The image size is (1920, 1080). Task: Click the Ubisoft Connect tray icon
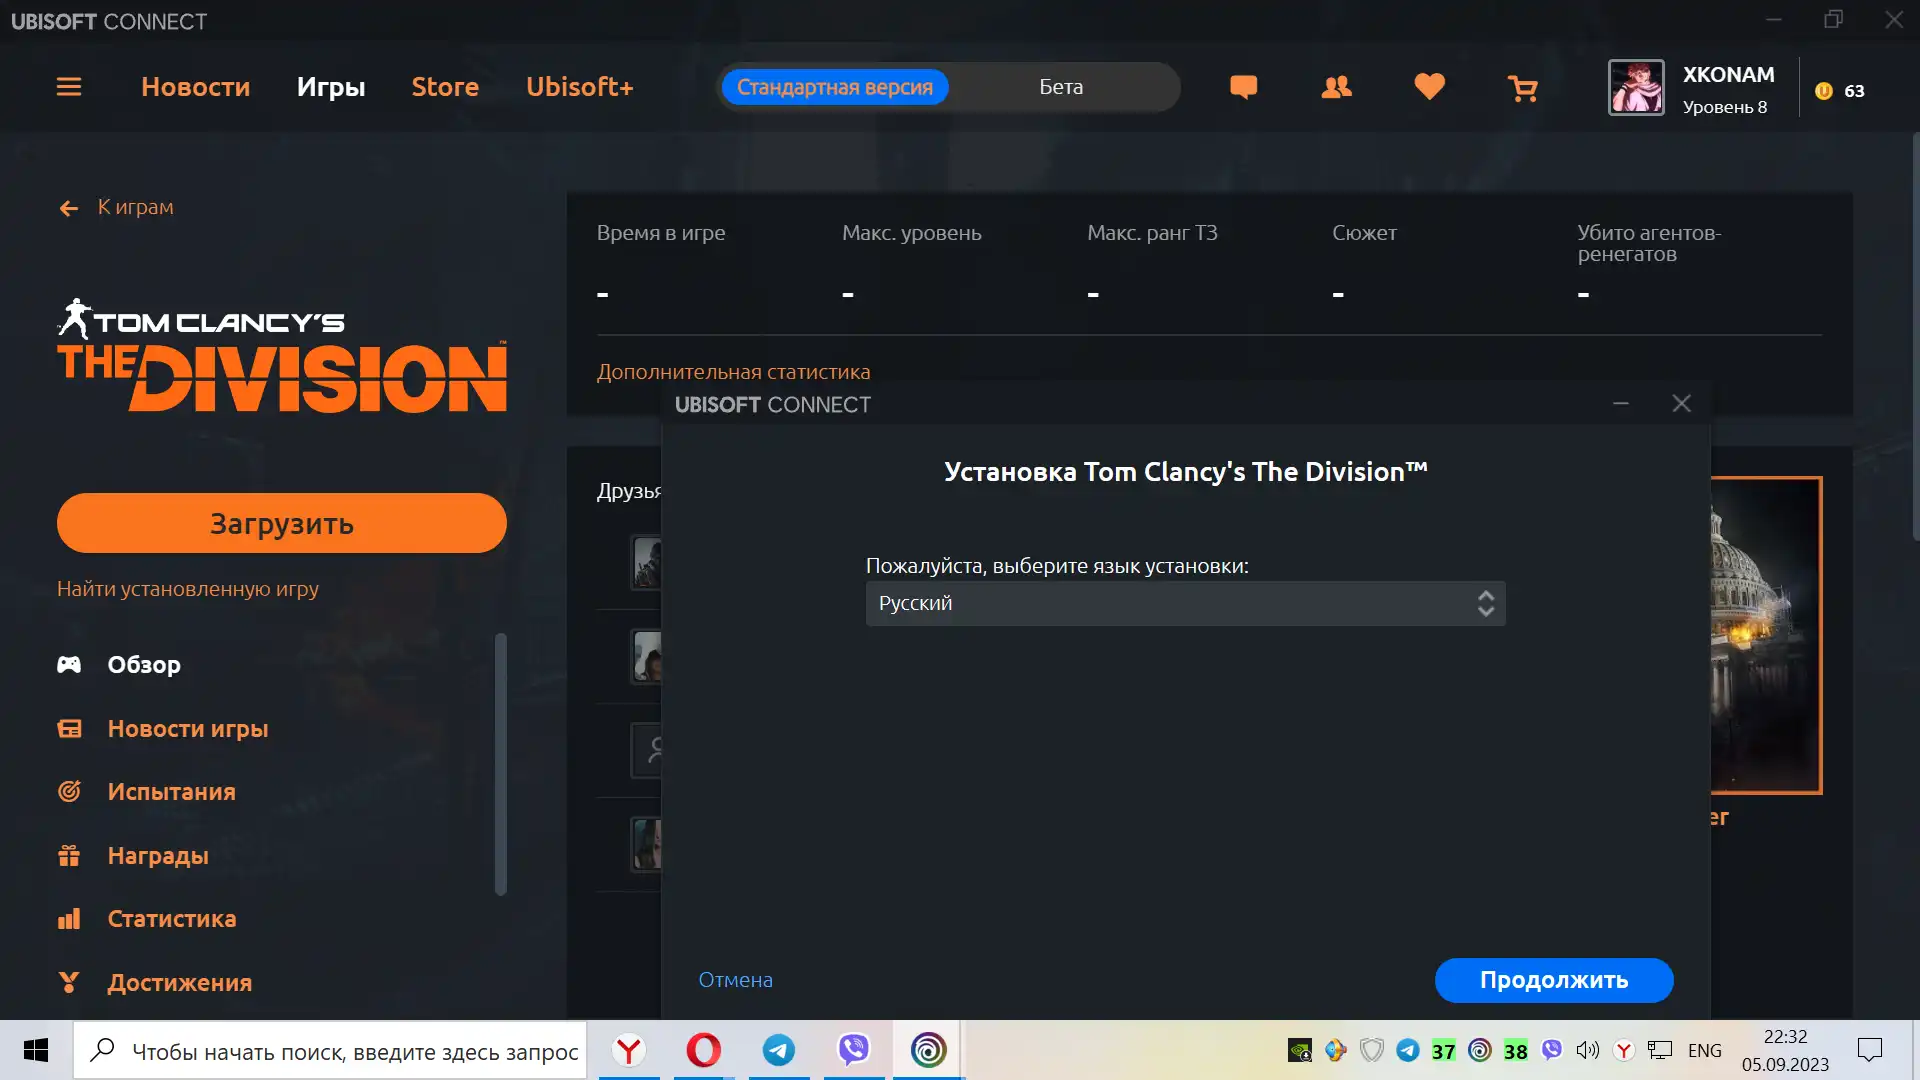click(x=1479, y=1050)
